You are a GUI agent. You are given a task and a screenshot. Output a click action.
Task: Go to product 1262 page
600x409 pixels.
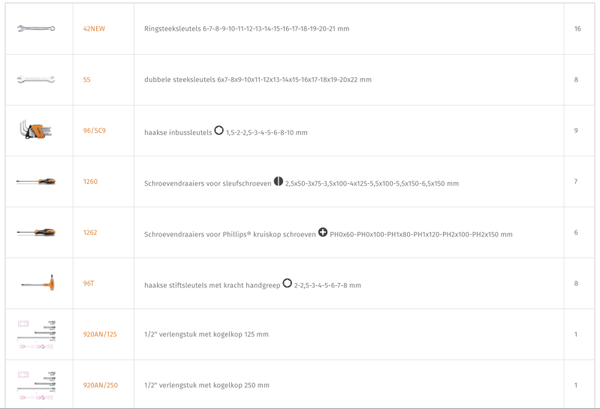pyautogui.click(x=90, y=233)
